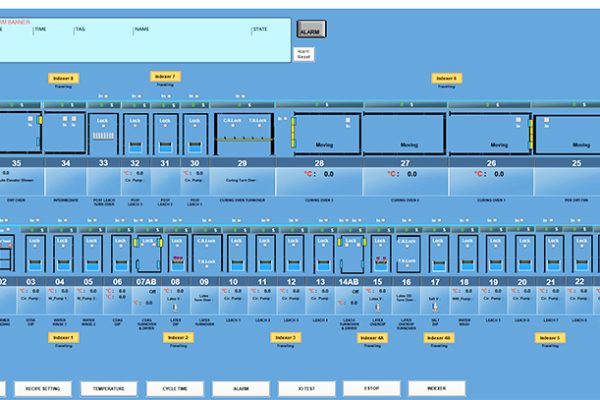600x400 pixels.
Task: Select the Indexer 4B label
Action: click(439, 338)
